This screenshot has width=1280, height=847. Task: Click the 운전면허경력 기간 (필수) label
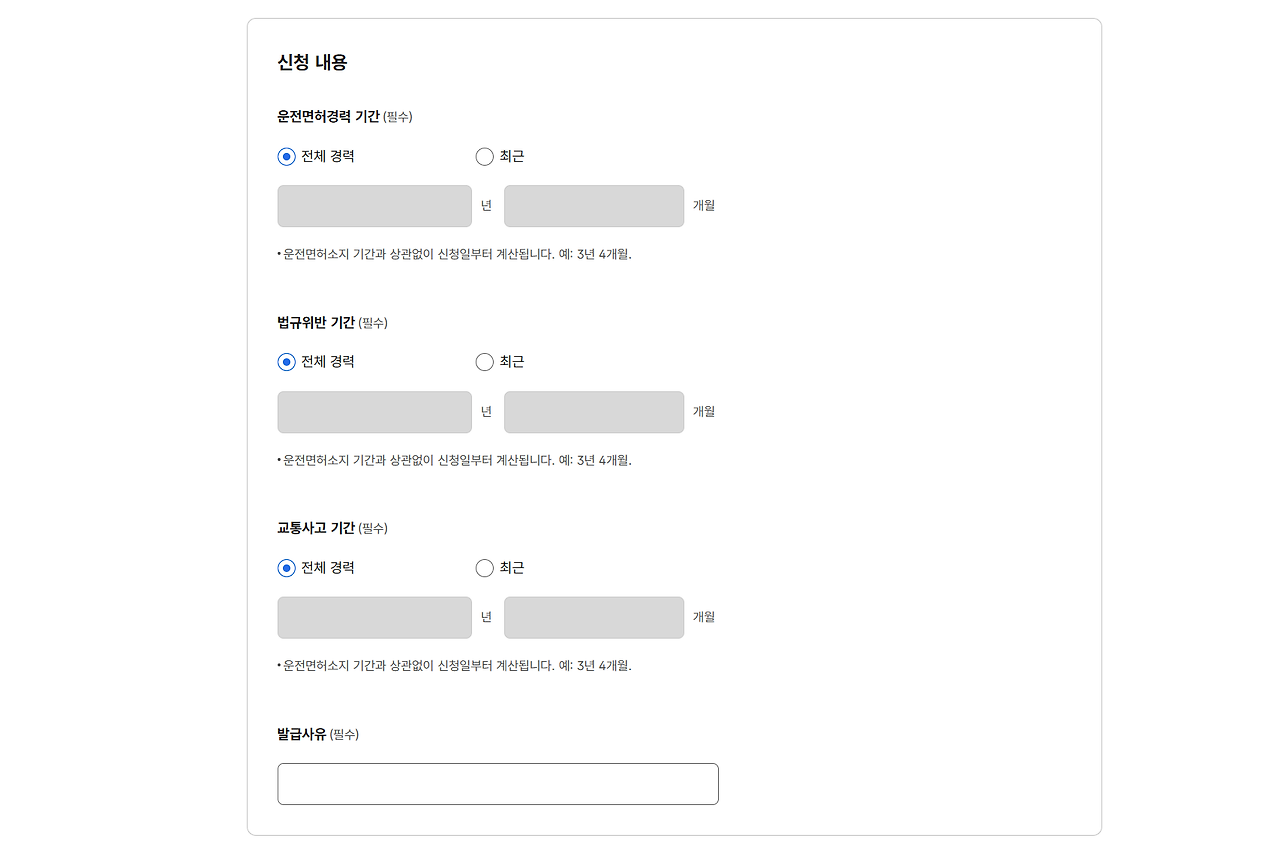(344, 116)
